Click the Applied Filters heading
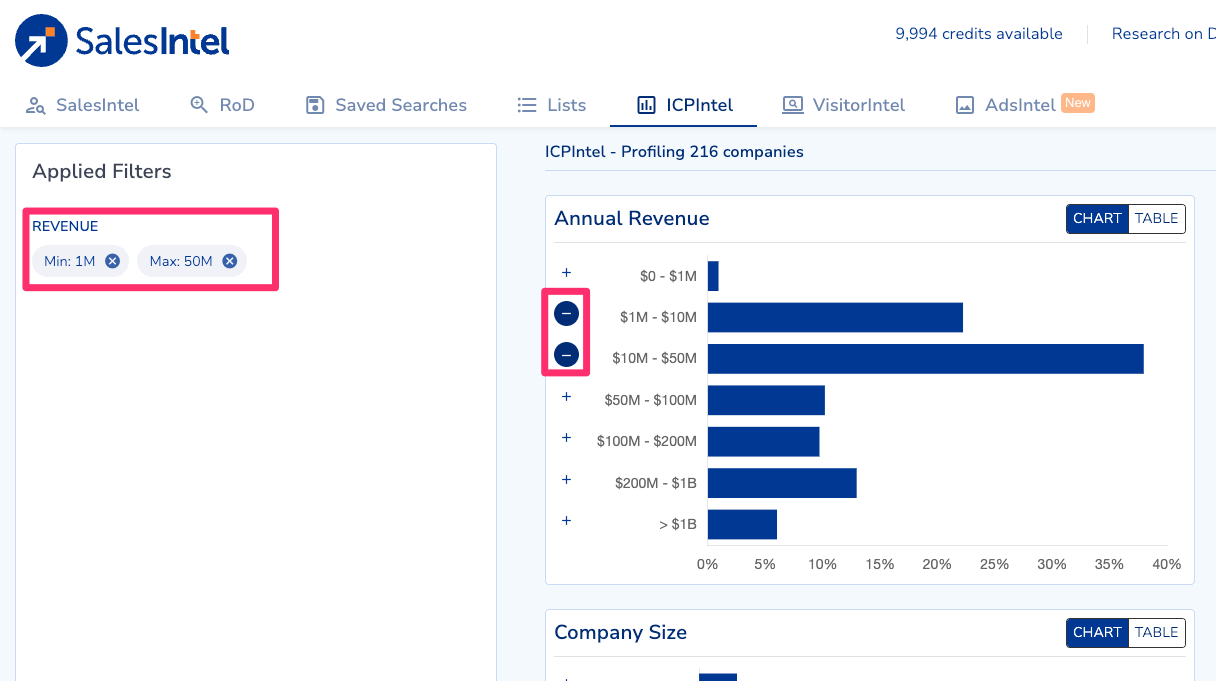This screenshot has width=1216, height=681. point(102,172)
